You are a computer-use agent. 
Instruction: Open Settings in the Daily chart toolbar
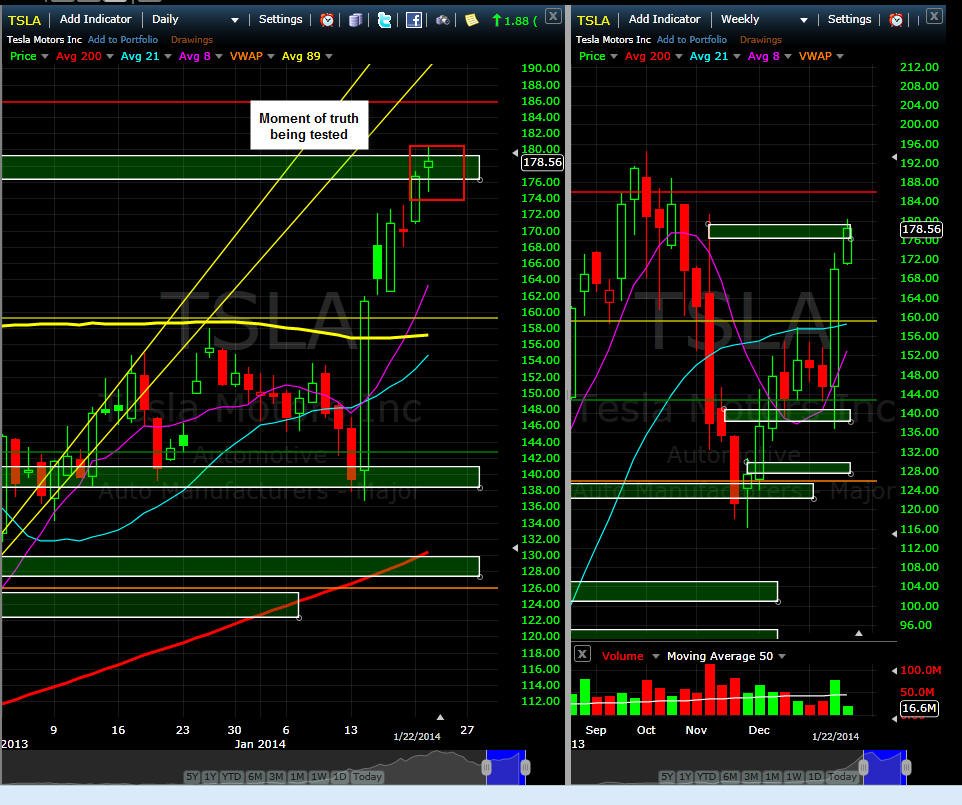[280, 20]
